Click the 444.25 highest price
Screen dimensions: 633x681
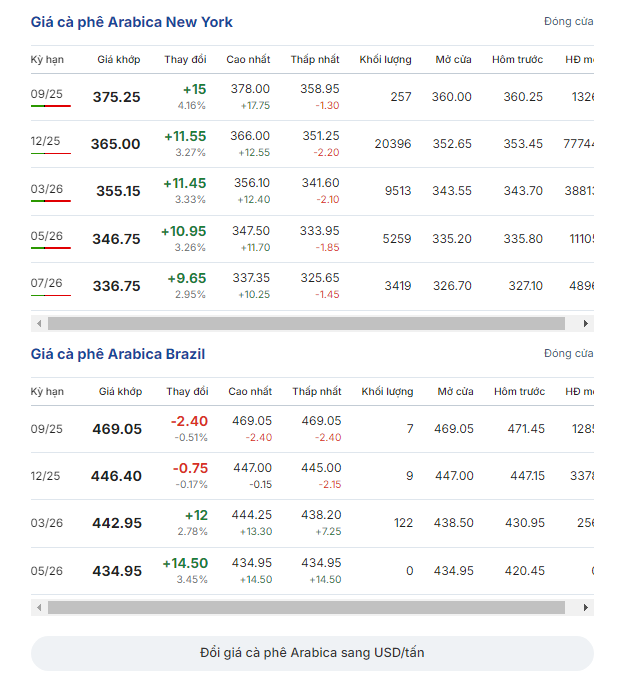[x=252, y=515]
